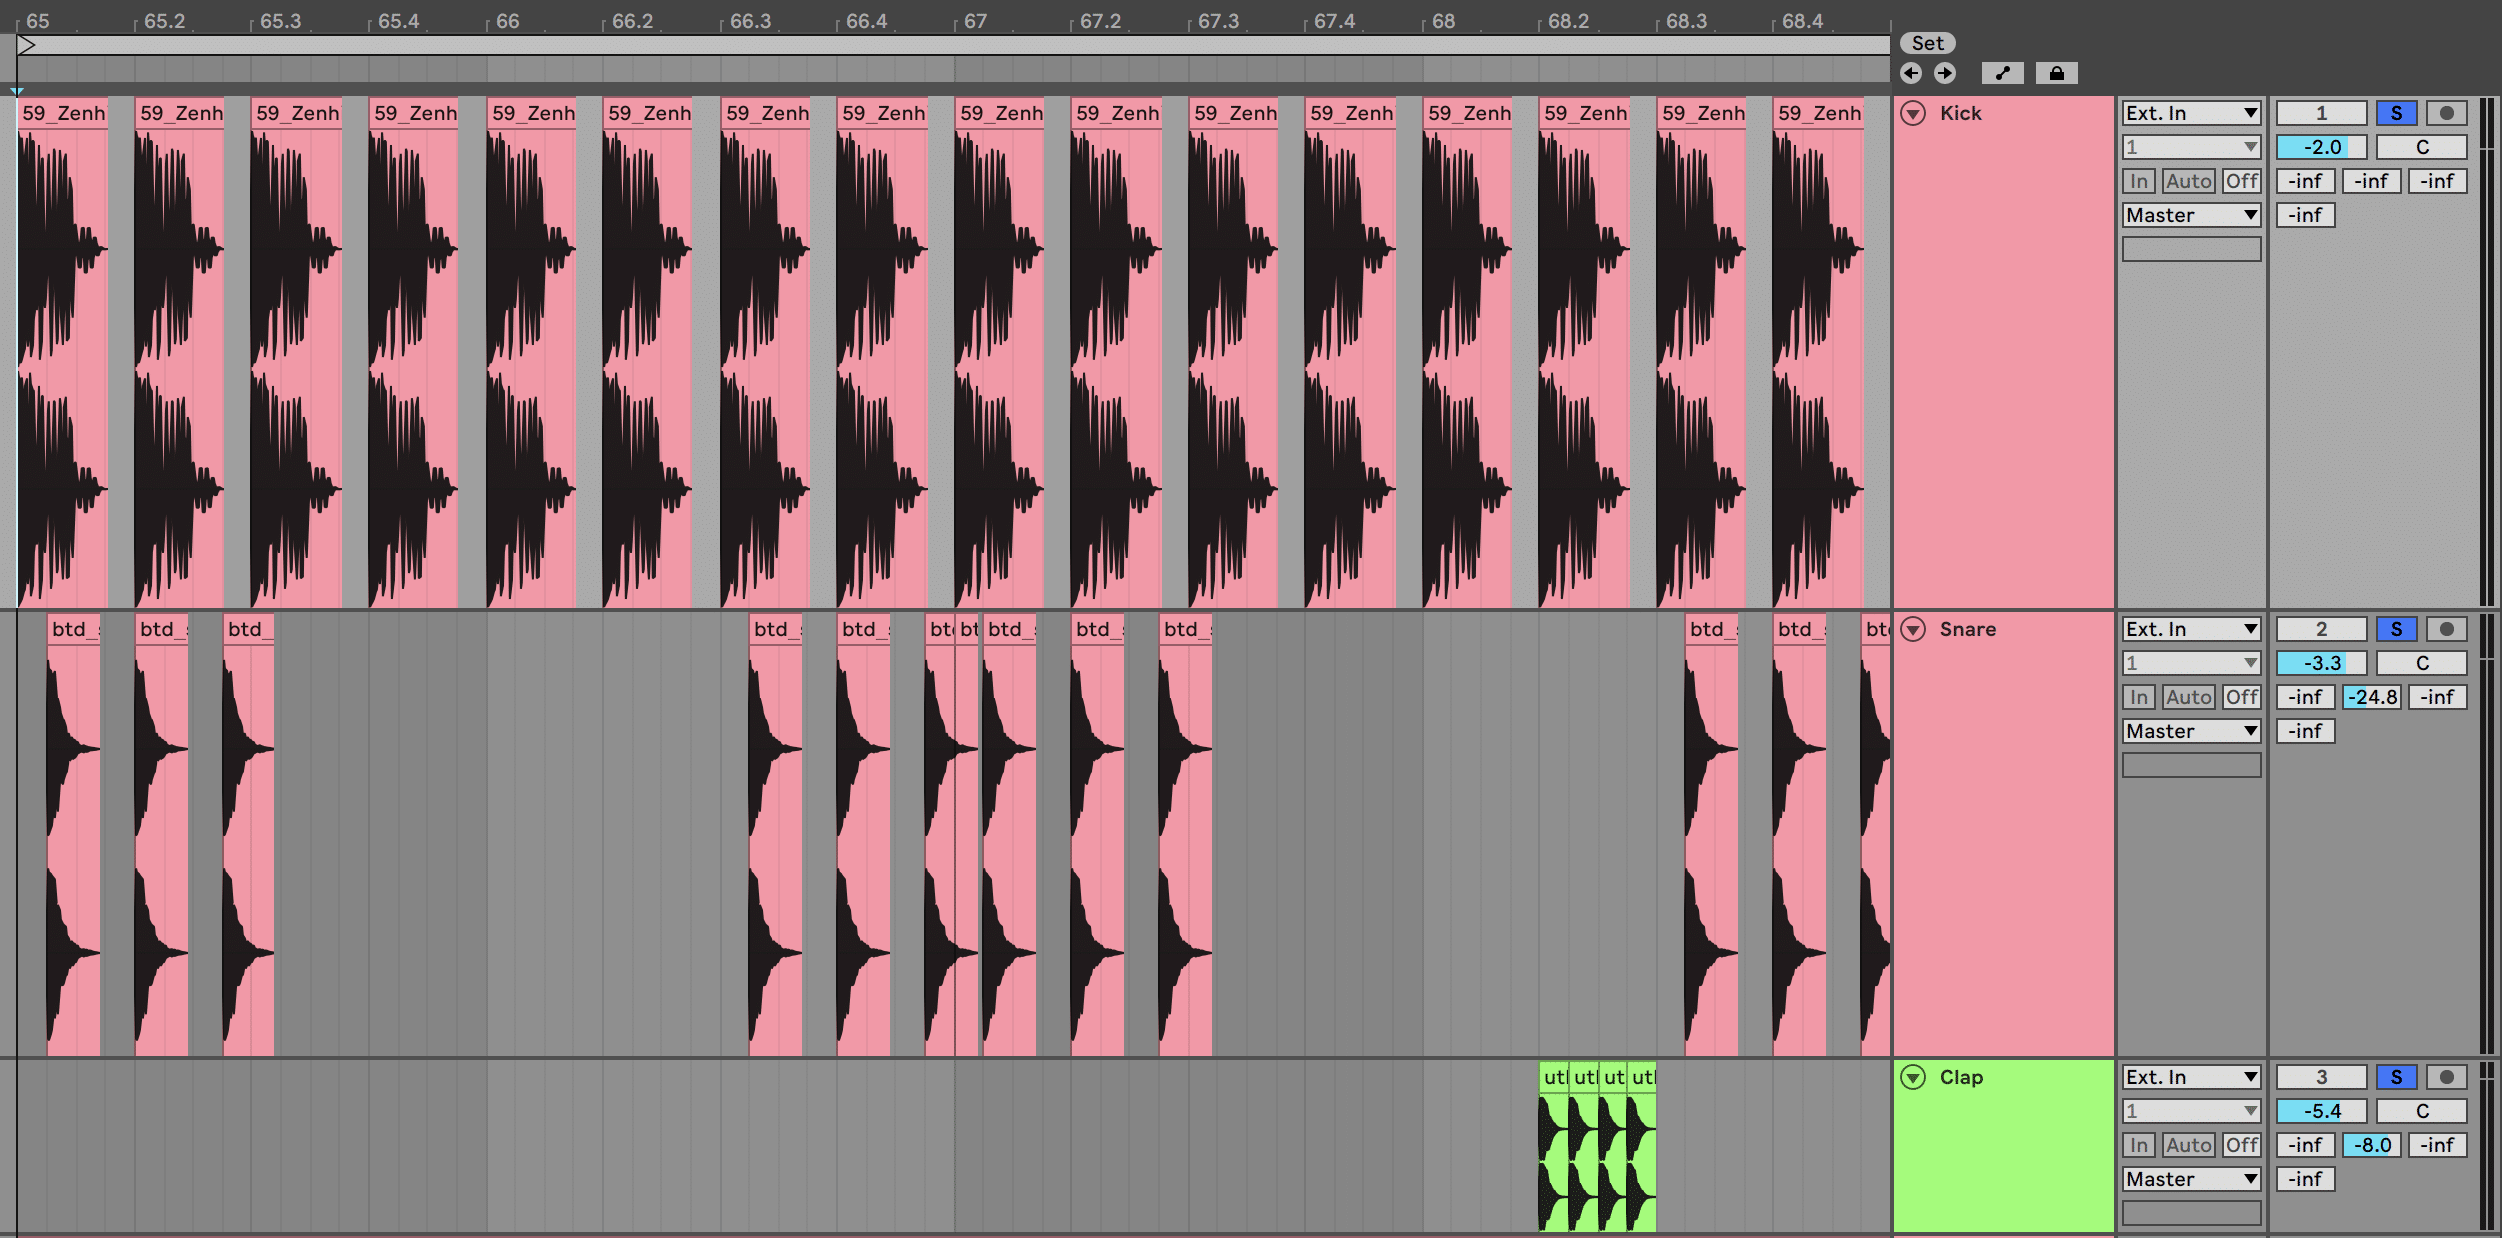2502x1238 pixels.
Task: Open Clap track Ext. In input dropdown
Action: pos(2191,1077)
